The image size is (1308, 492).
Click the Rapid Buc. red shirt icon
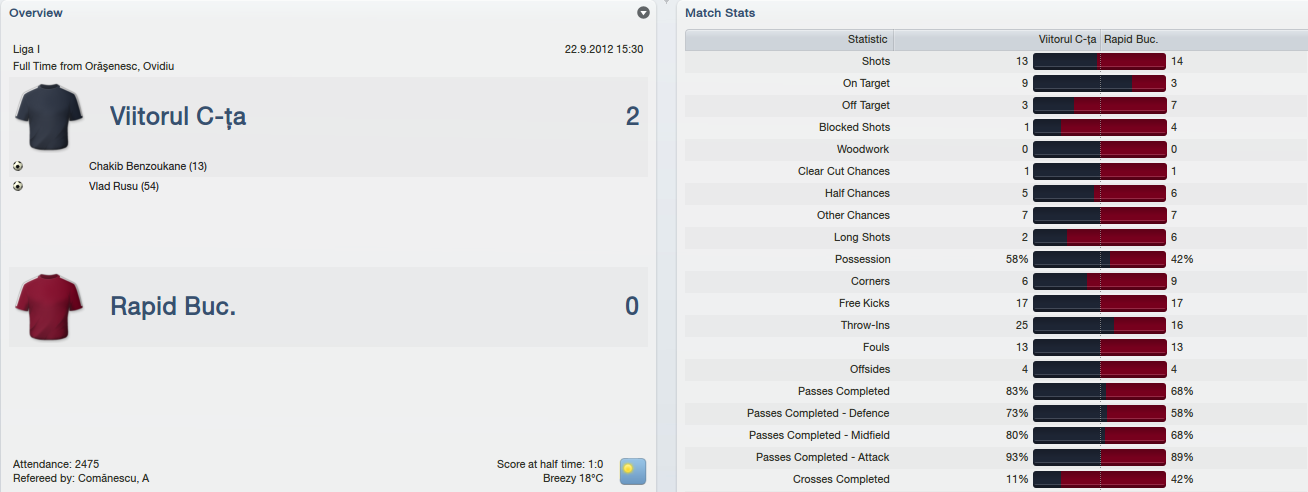49,306
